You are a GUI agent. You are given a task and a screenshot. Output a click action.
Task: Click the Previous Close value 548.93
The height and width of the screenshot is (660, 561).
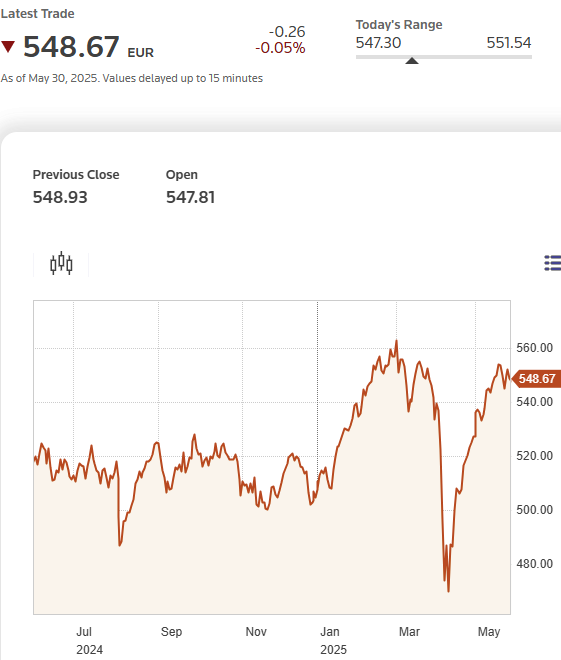click(x=60, y=197)
